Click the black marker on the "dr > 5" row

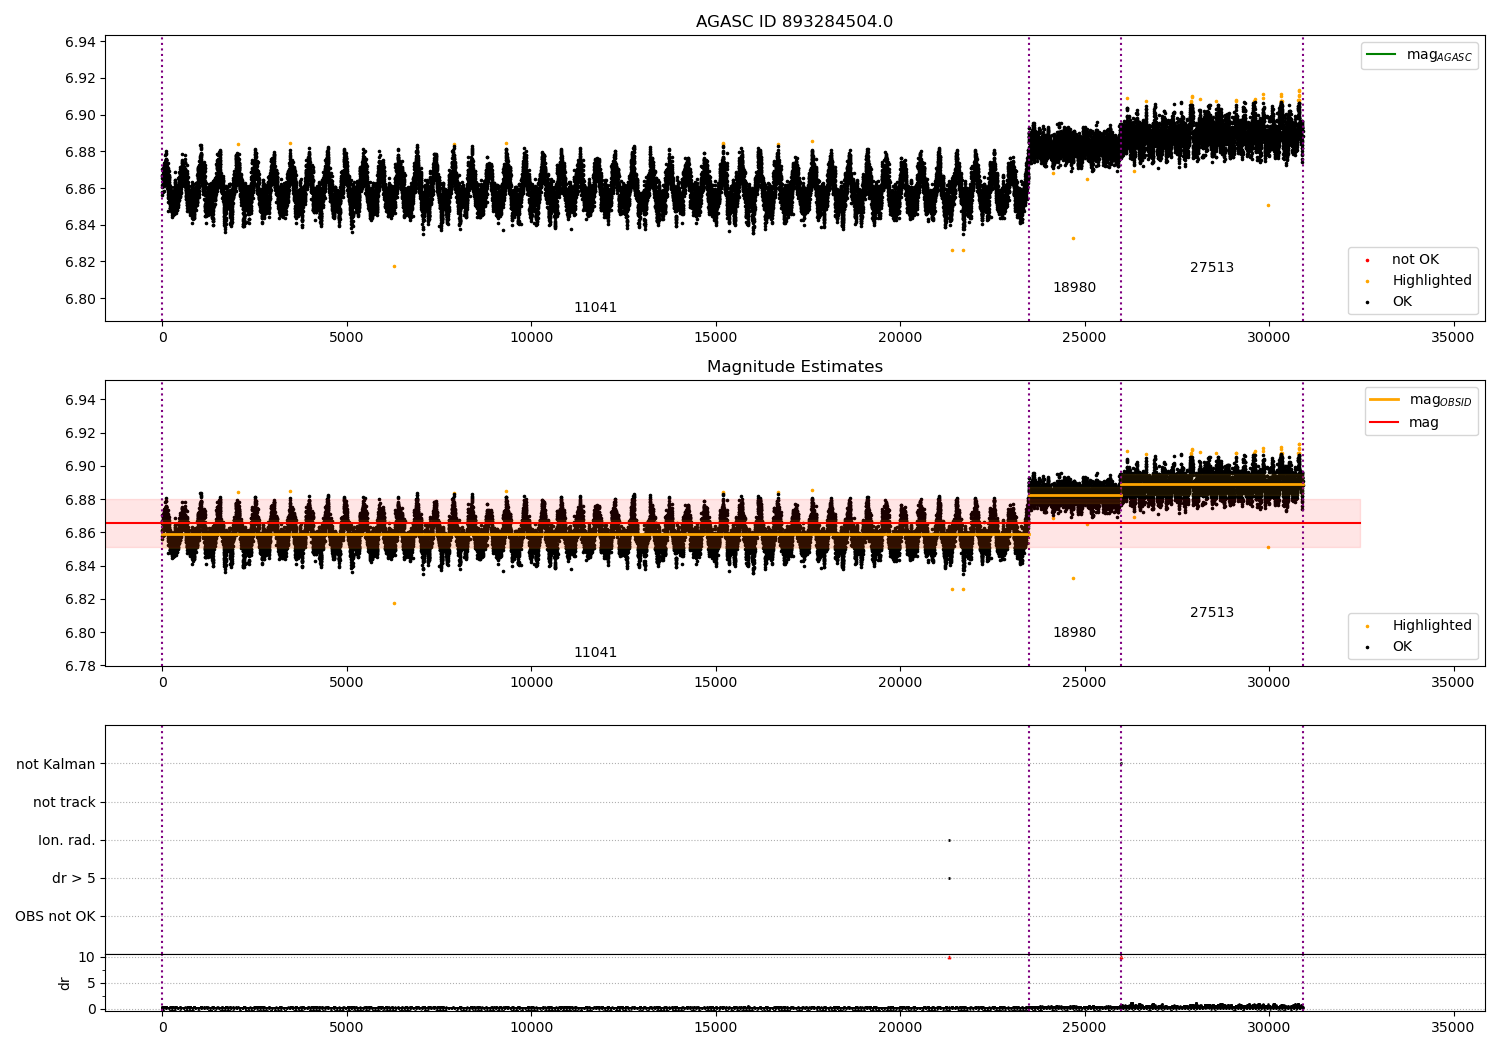point(949,878)
